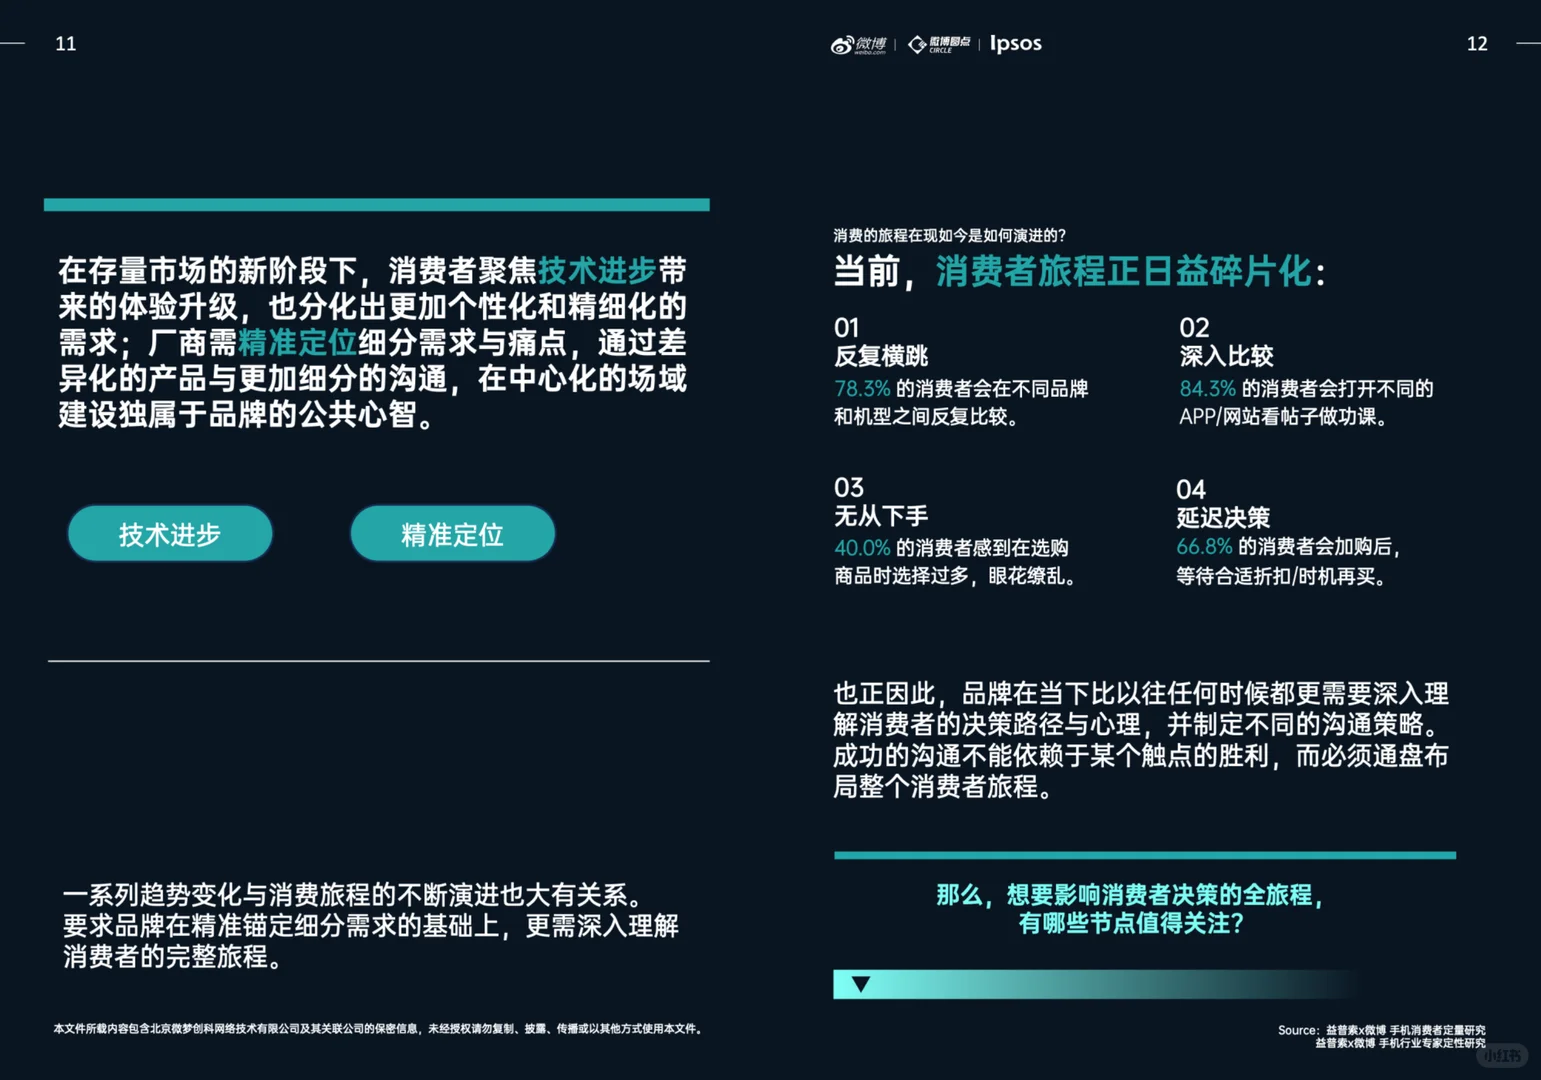Click the question 那么，想要影响消费者决策的全旅程
The width and height of the screenshot is (1541, 1080).
(x=1130, y=894)
